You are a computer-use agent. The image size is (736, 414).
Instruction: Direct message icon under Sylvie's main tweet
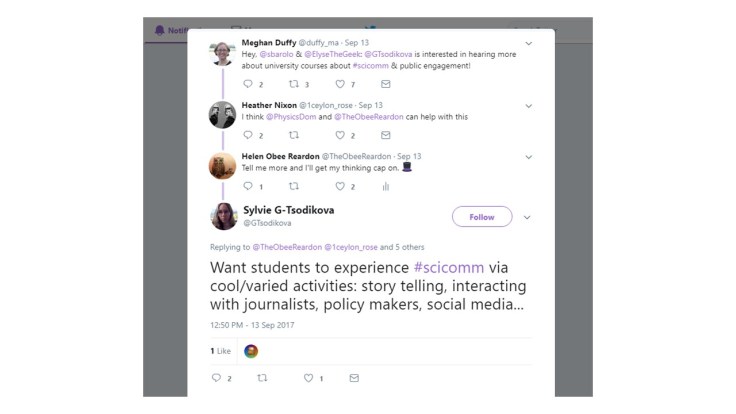click(354, 378)
